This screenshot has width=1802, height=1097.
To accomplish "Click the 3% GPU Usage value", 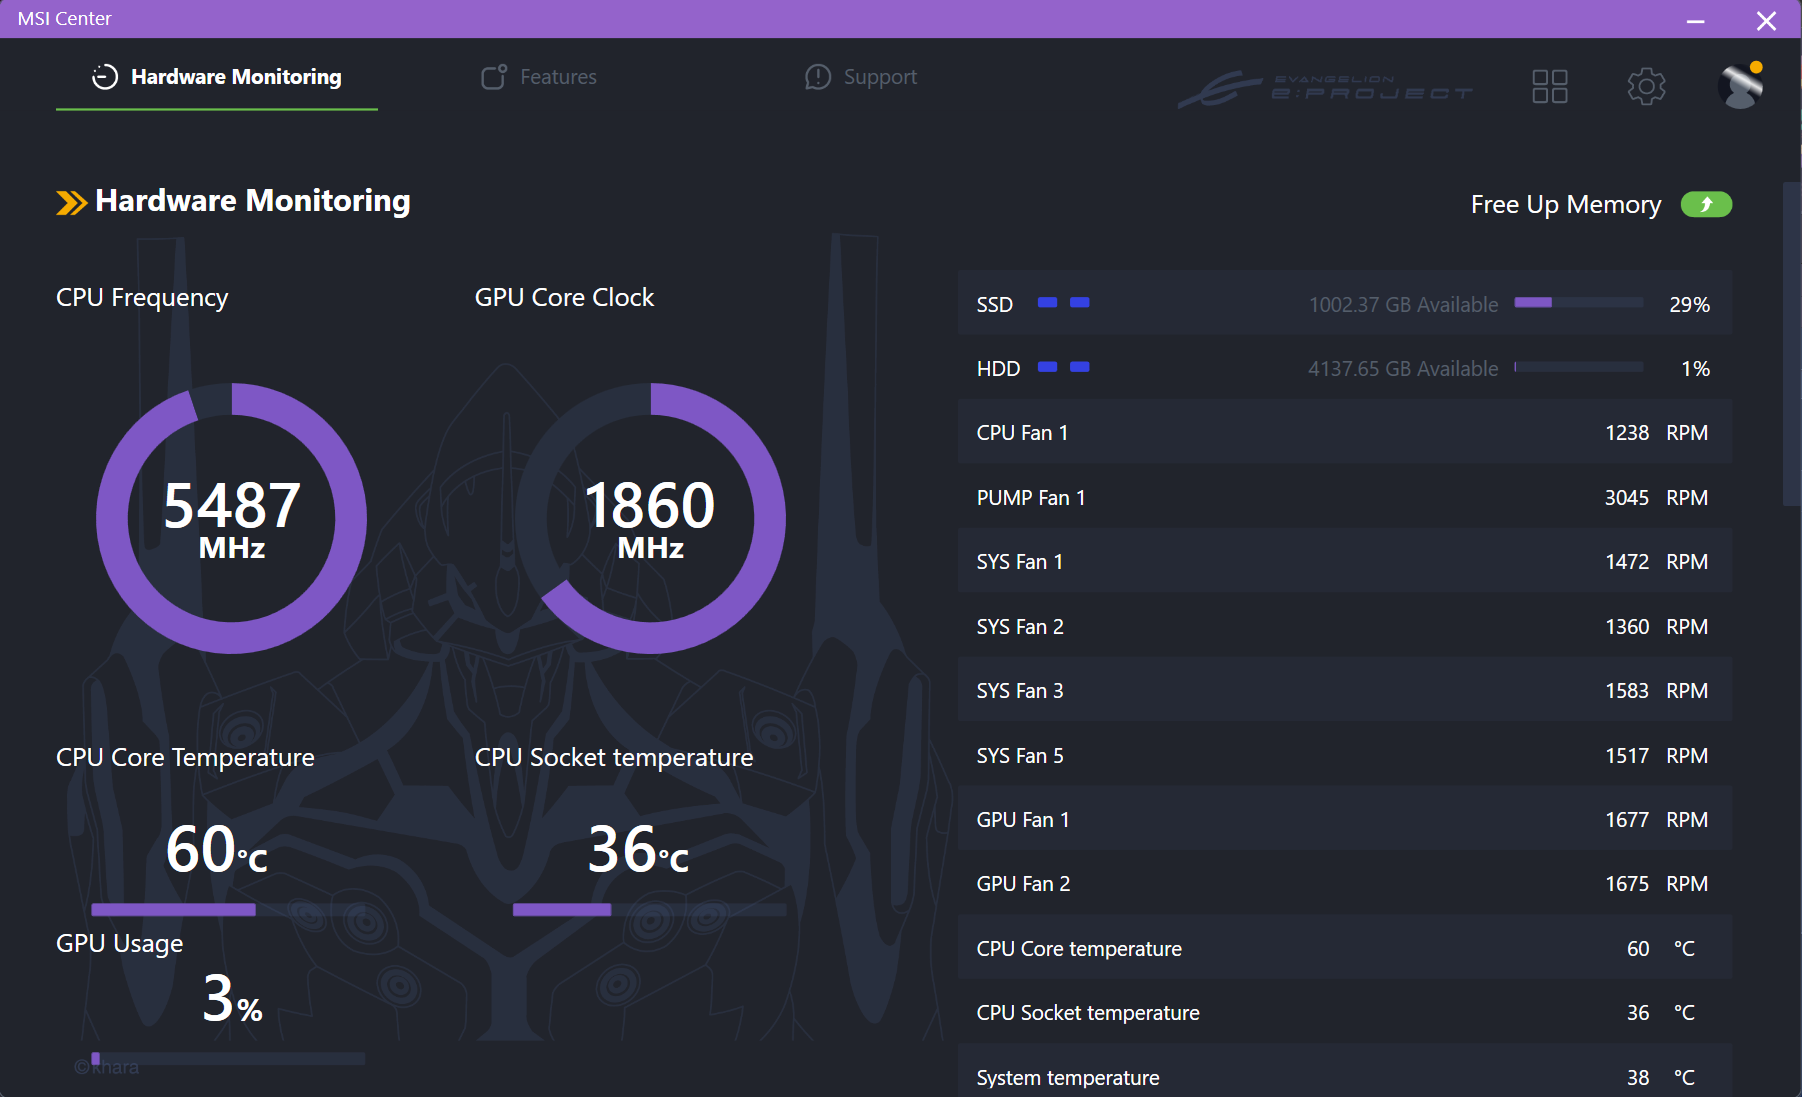I will pos(232,998).
